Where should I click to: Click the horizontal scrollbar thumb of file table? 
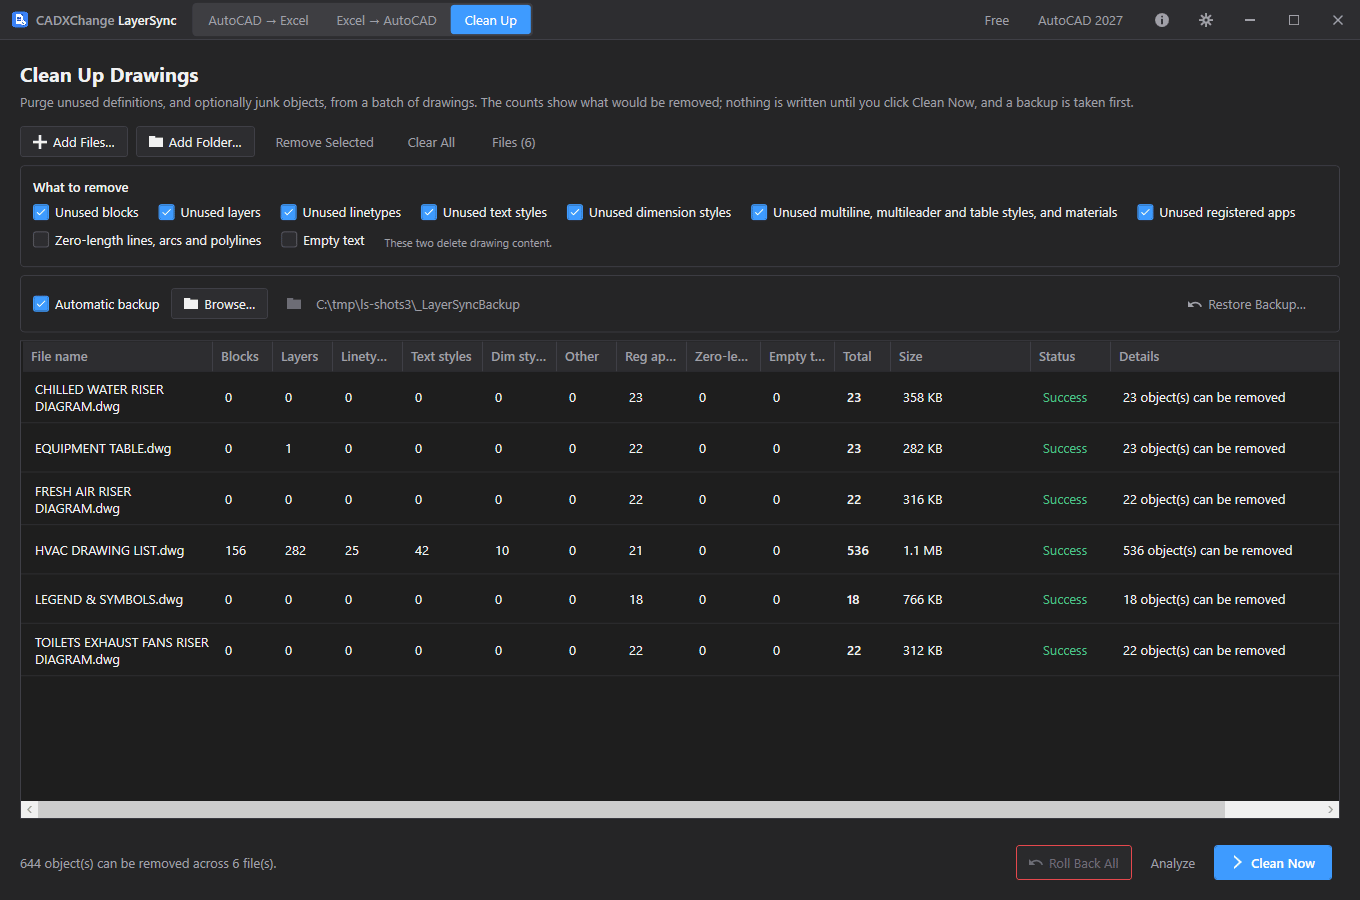click(631, 809)
